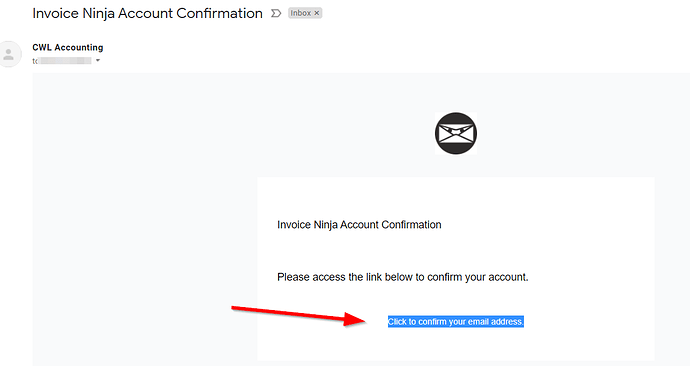The height and width of the screenshot is (366, 690).
Task: Click the word 'Accounting' in the sender name
Action: tap(79, 47)
